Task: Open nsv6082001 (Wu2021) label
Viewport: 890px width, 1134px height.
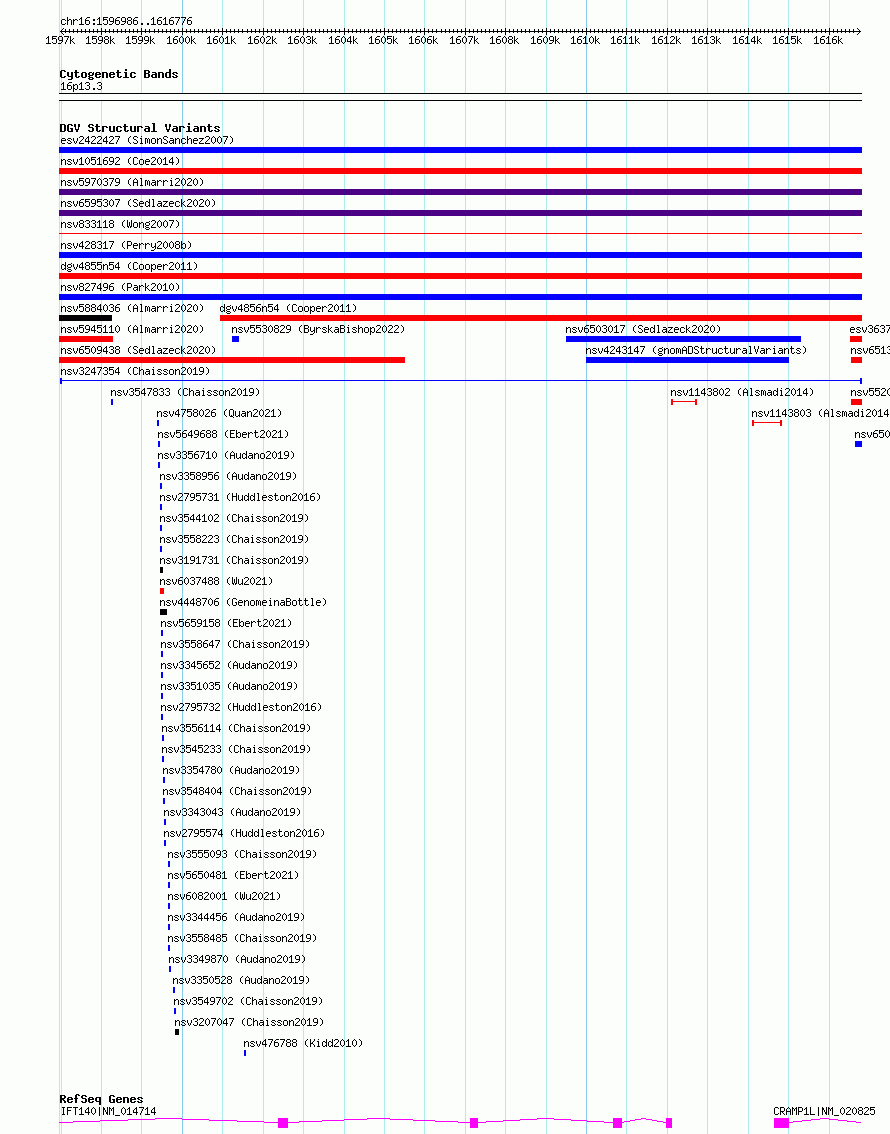Action: [x=224, y=895]
